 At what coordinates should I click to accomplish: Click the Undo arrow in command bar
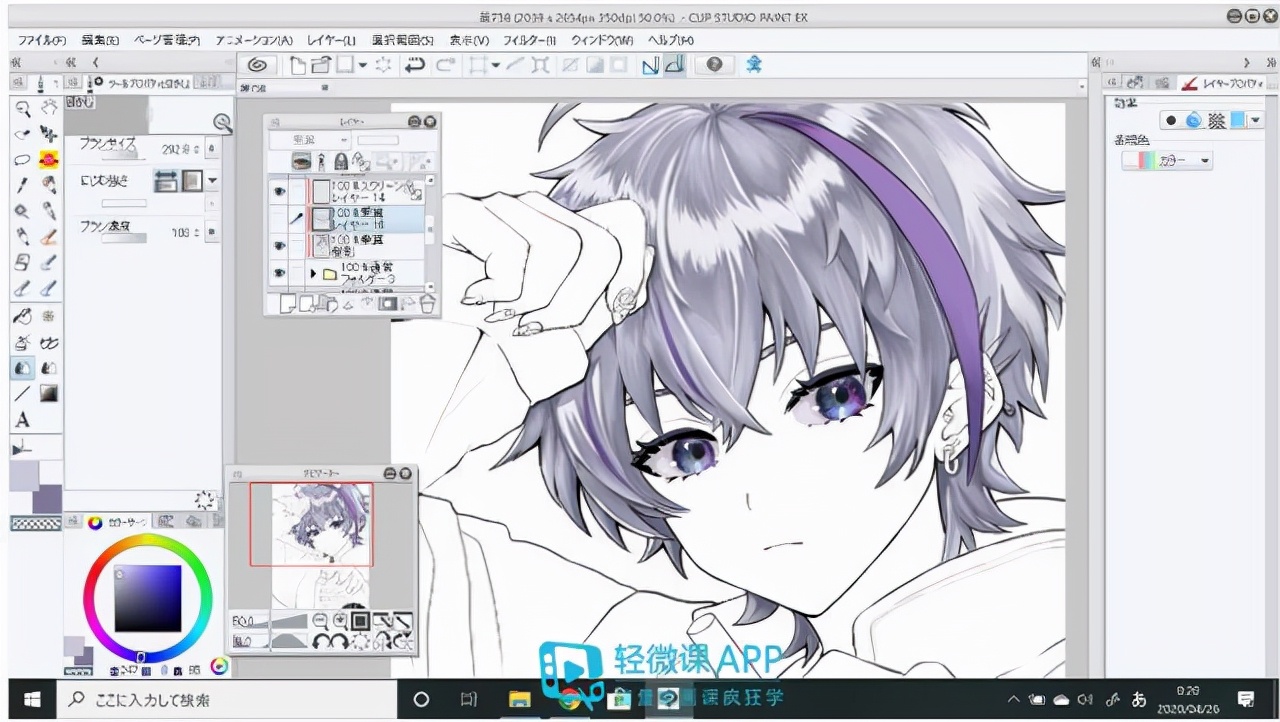click(x=414, y=65)
